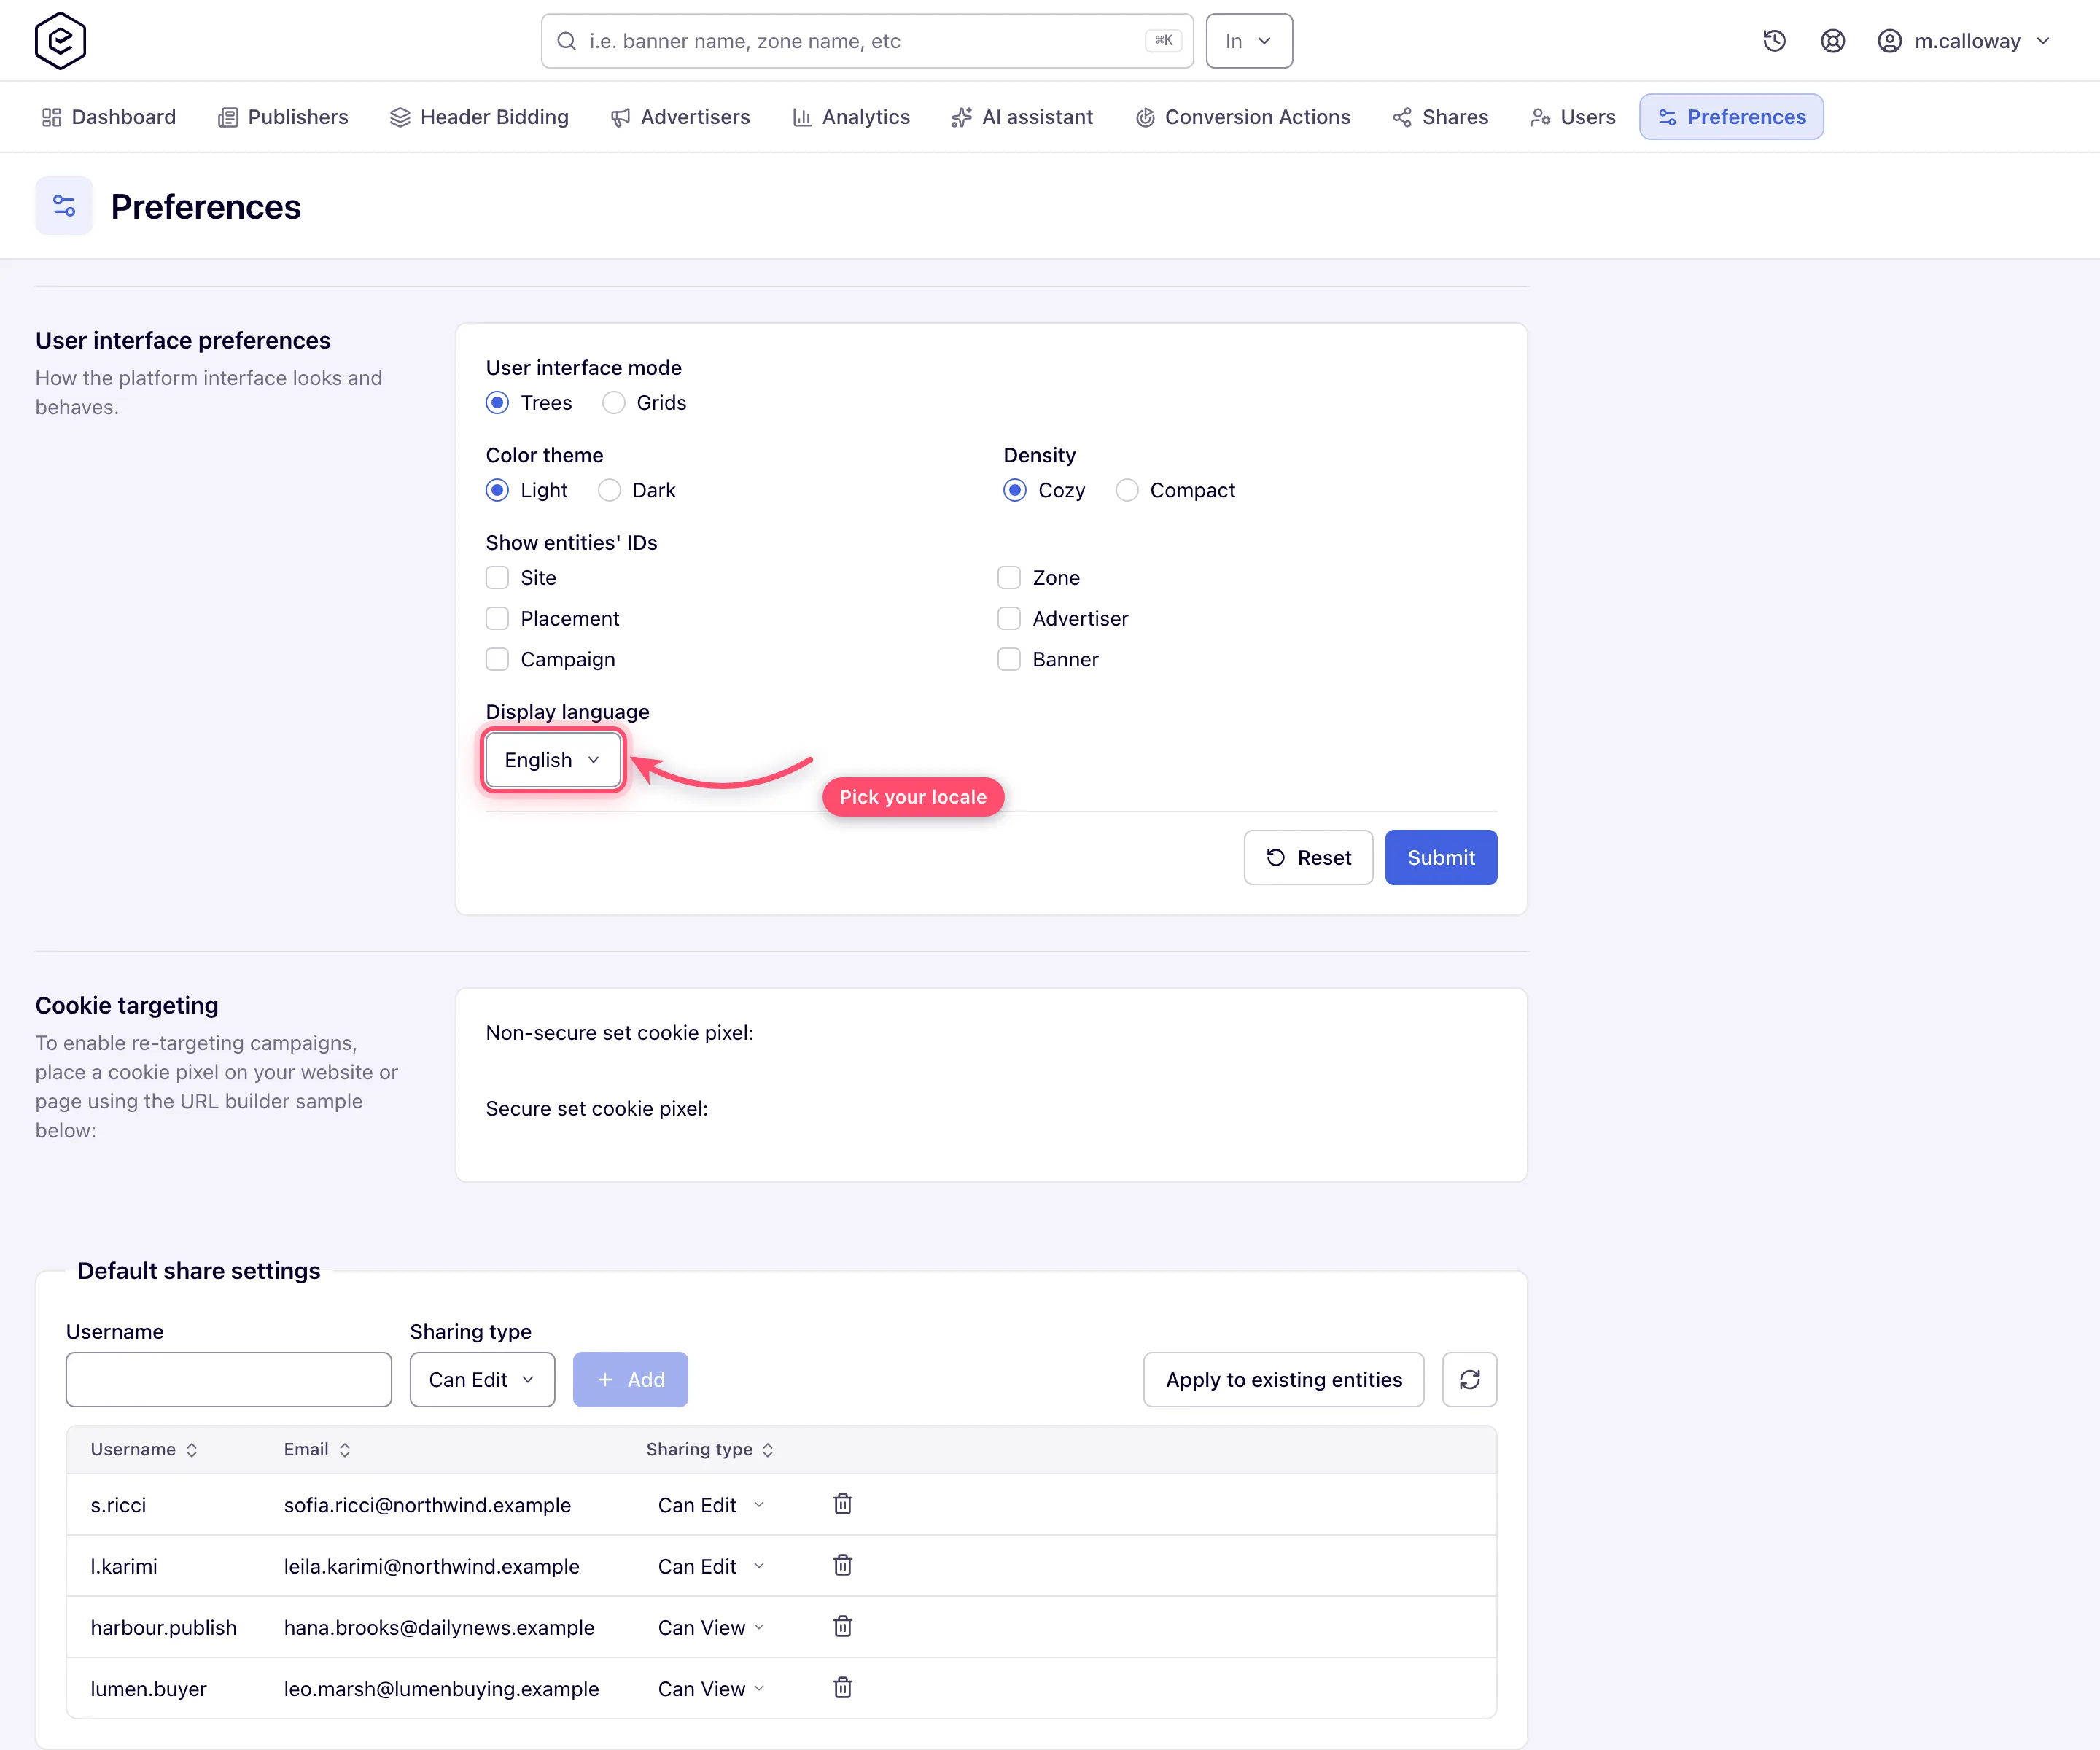Click the Preferences sliders icon in page header
Screen dimensions: 2100x1750
[64, 206]
